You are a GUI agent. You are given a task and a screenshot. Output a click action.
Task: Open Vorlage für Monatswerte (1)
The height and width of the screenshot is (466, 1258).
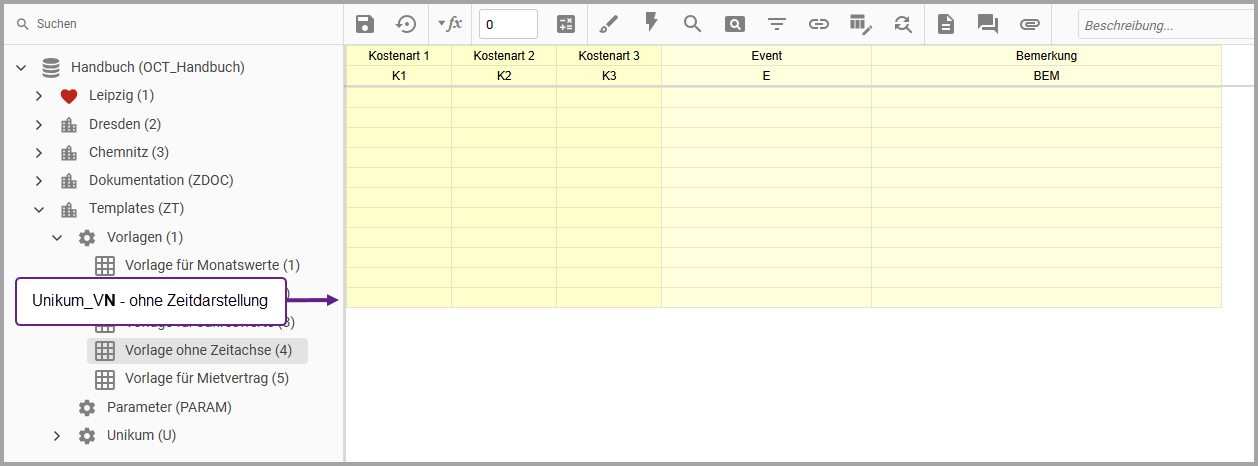212,265
